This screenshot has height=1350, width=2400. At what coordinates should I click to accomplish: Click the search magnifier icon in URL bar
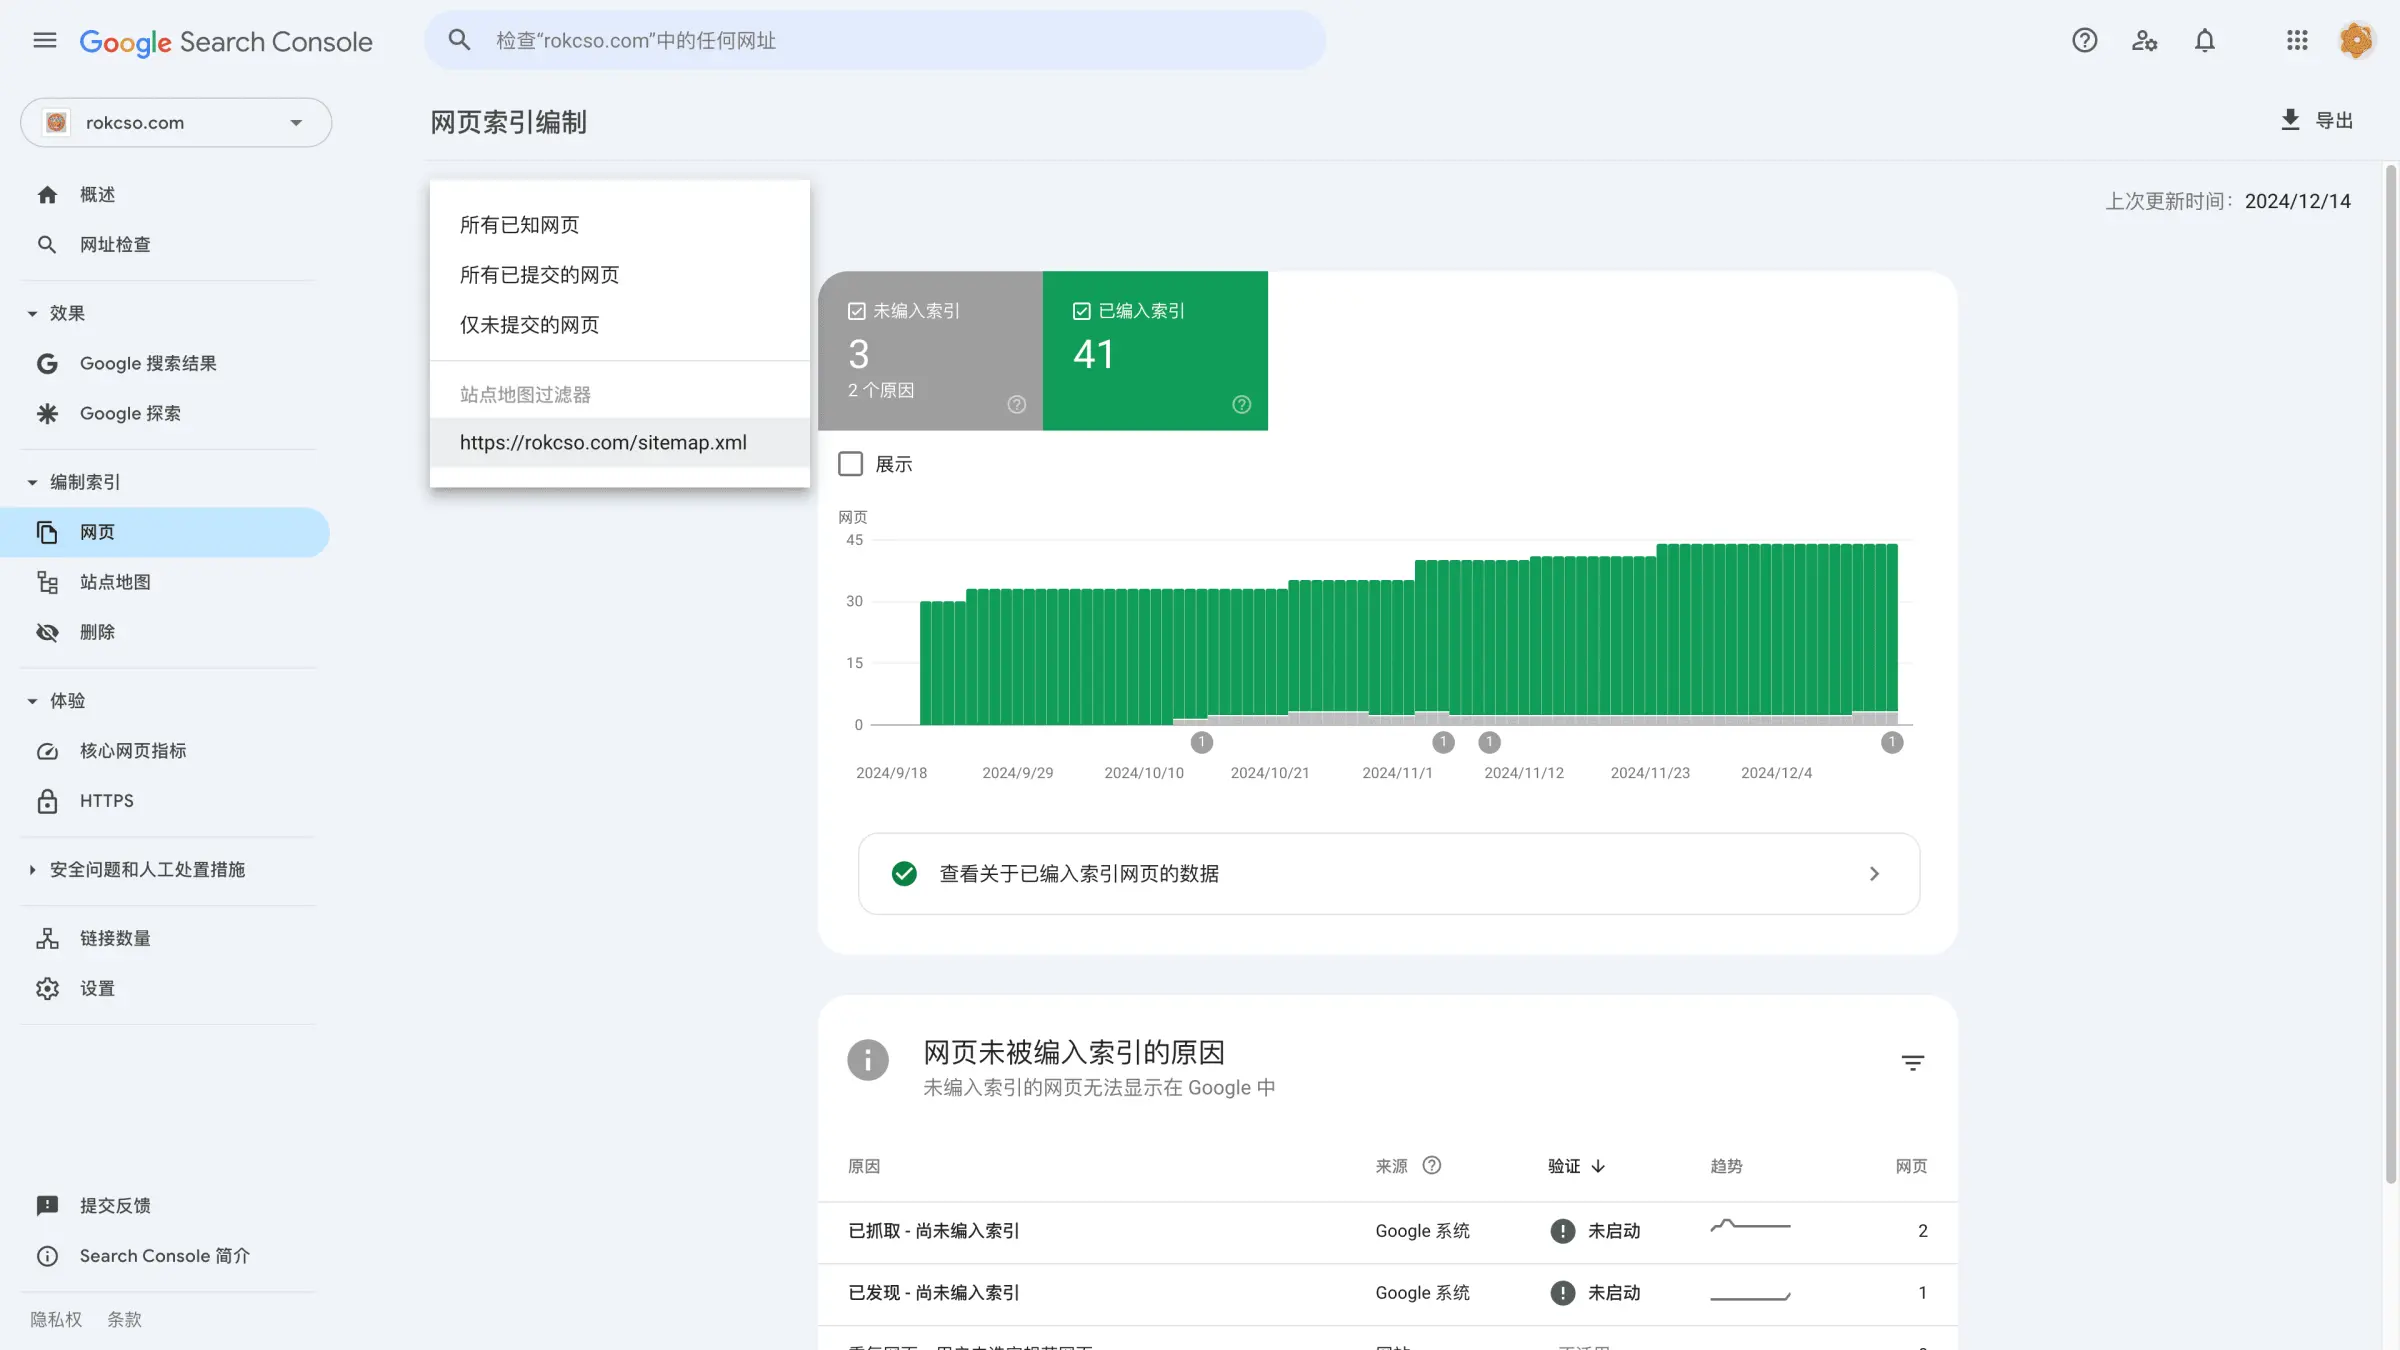pyautogui.click(x=459, y=40)
